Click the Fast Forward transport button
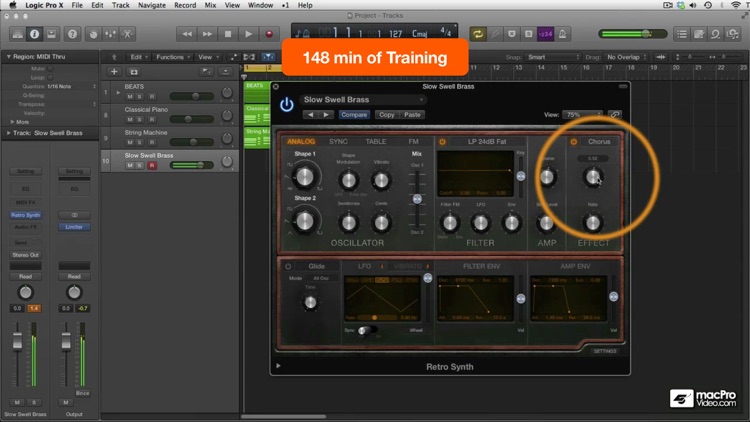The width and height of the screenshot is (750, 422). coord(207,34)
